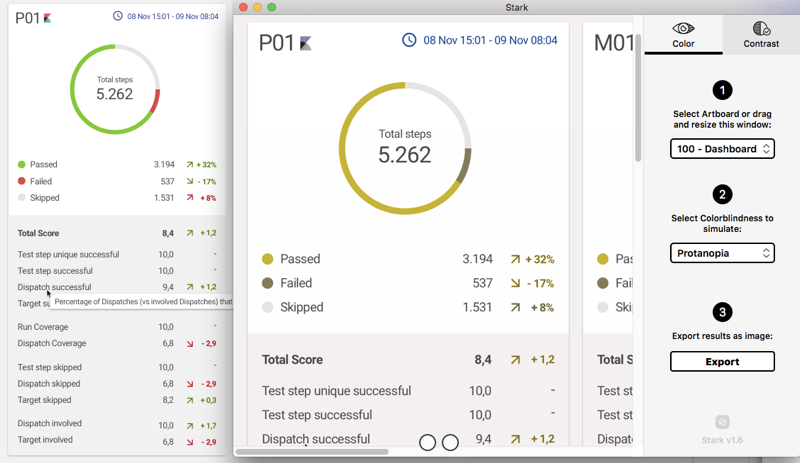The height and width of the screenshot is (463, 800).
Task: Click the flag logo beside P01 in Stark window
Action: tap(305, 43)
